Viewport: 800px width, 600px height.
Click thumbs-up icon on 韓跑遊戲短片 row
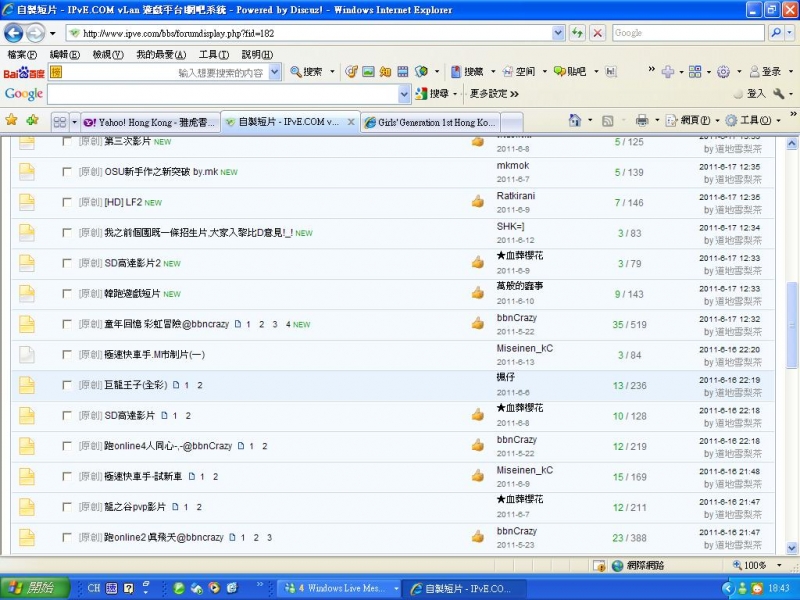478,294
